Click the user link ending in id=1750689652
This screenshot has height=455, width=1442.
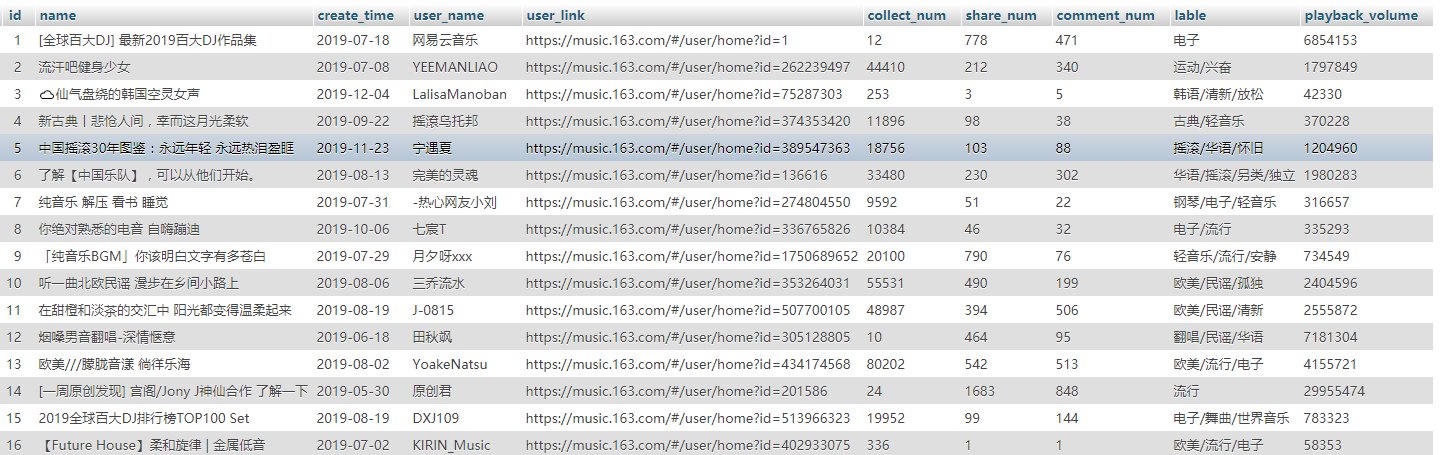click(x=691, y=256)
